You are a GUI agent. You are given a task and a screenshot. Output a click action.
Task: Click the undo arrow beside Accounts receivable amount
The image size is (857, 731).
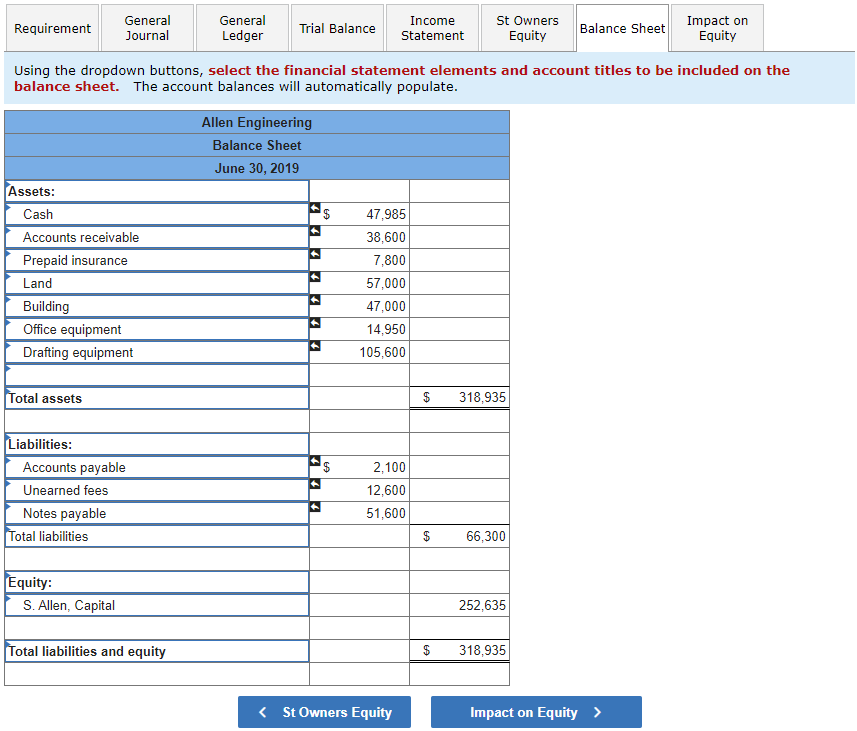click(x=314, y=233)
